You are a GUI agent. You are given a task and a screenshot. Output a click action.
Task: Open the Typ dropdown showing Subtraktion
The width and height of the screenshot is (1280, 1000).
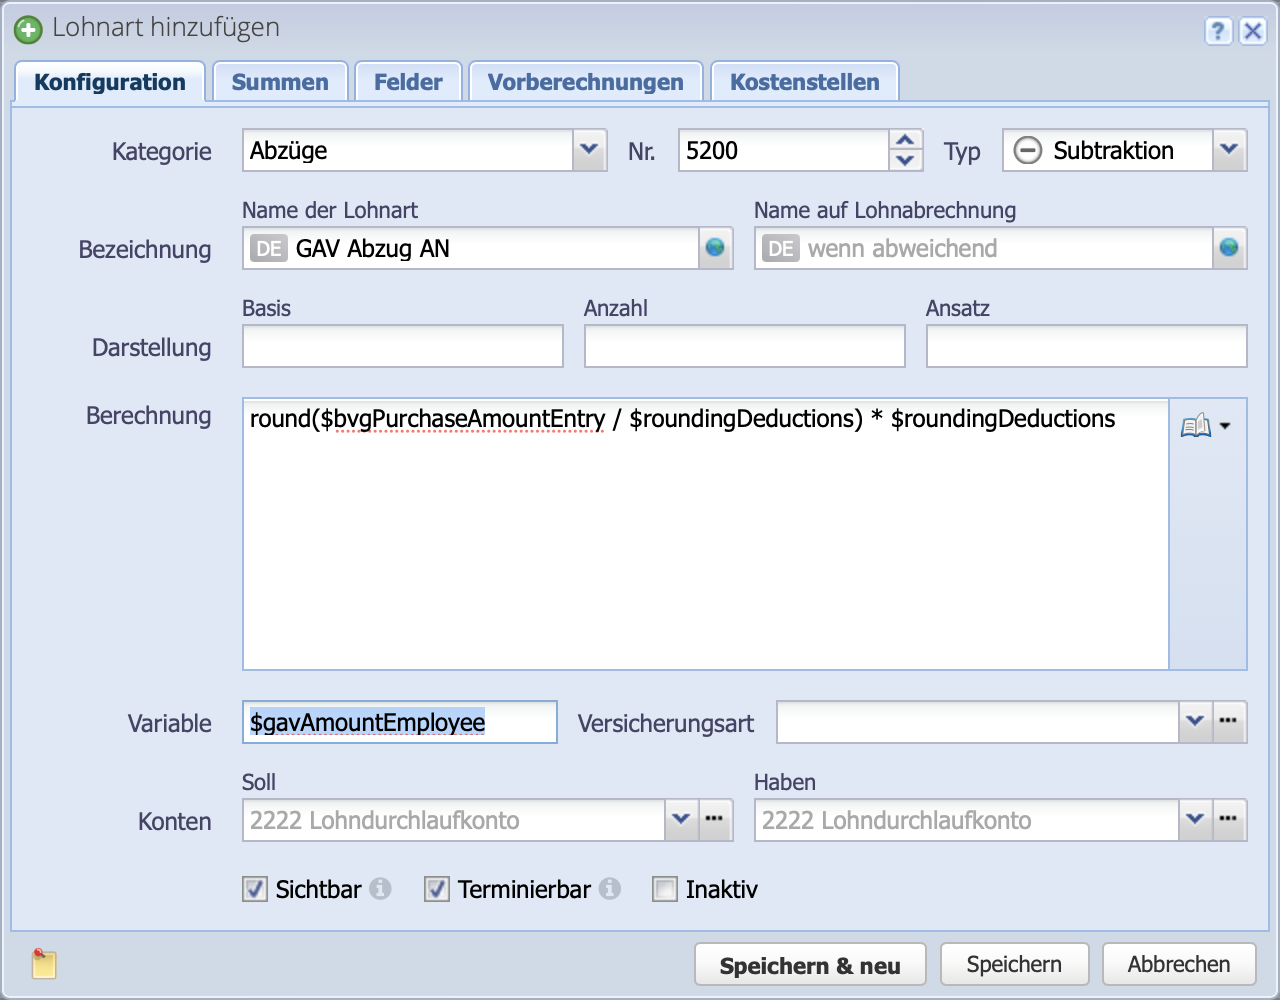1230,150
